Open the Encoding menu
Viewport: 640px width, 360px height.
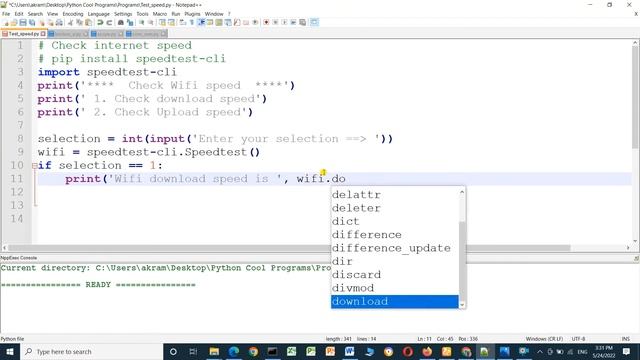click(73, 14)
